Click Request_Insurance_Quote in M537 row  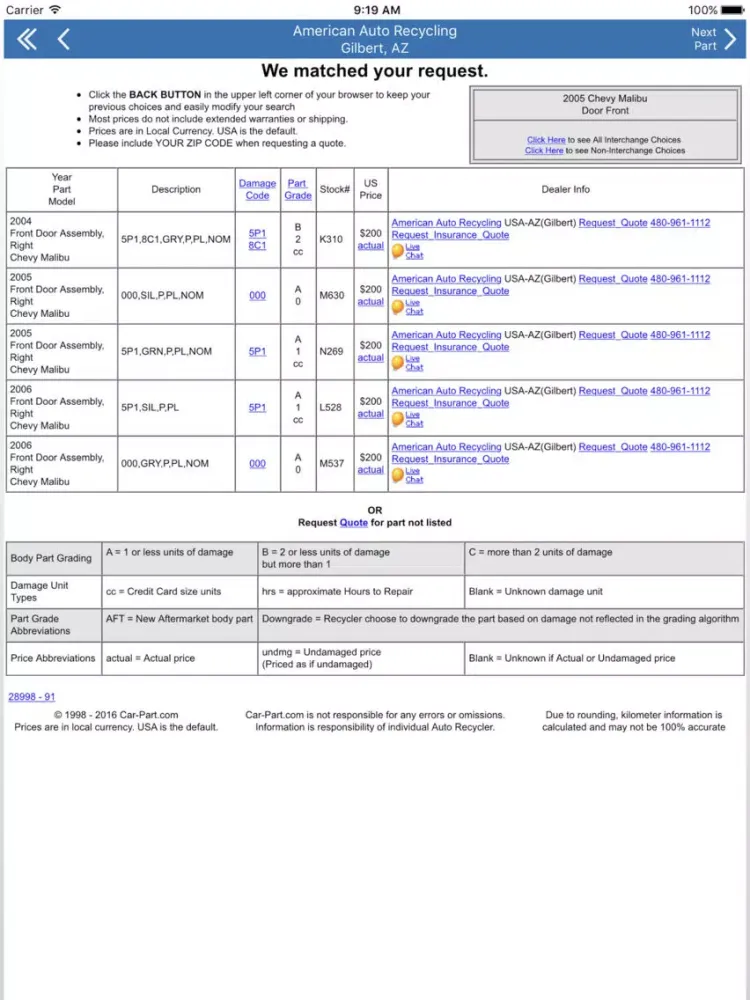tap(450, 459)
